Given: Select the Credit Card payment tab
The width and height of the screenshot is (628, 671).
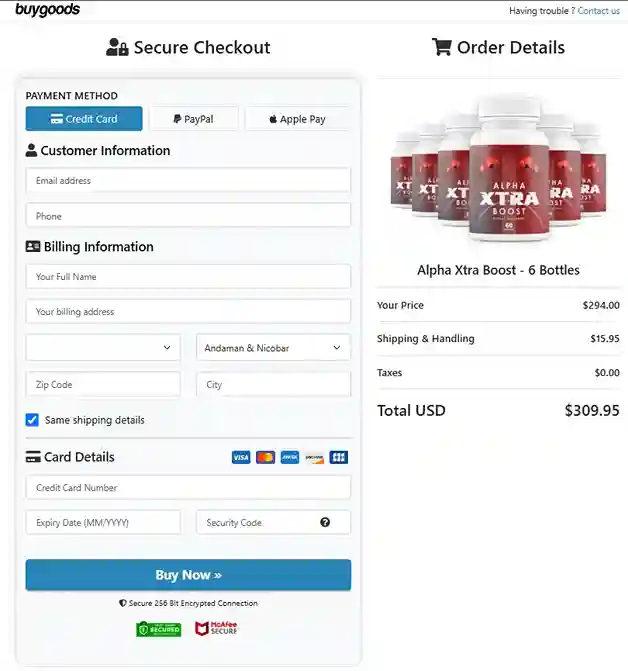Looking at the screenshot, I should pos(84,119).
